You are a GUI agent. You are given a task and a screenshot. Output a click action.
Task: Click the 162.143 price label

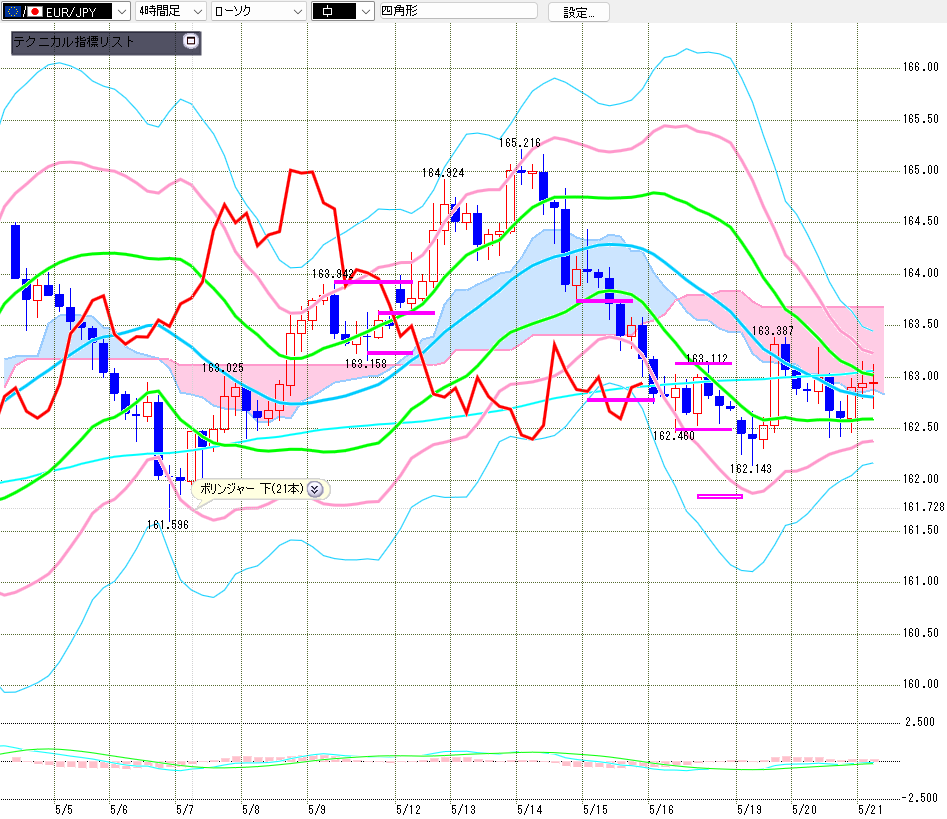tap(751, 469)
